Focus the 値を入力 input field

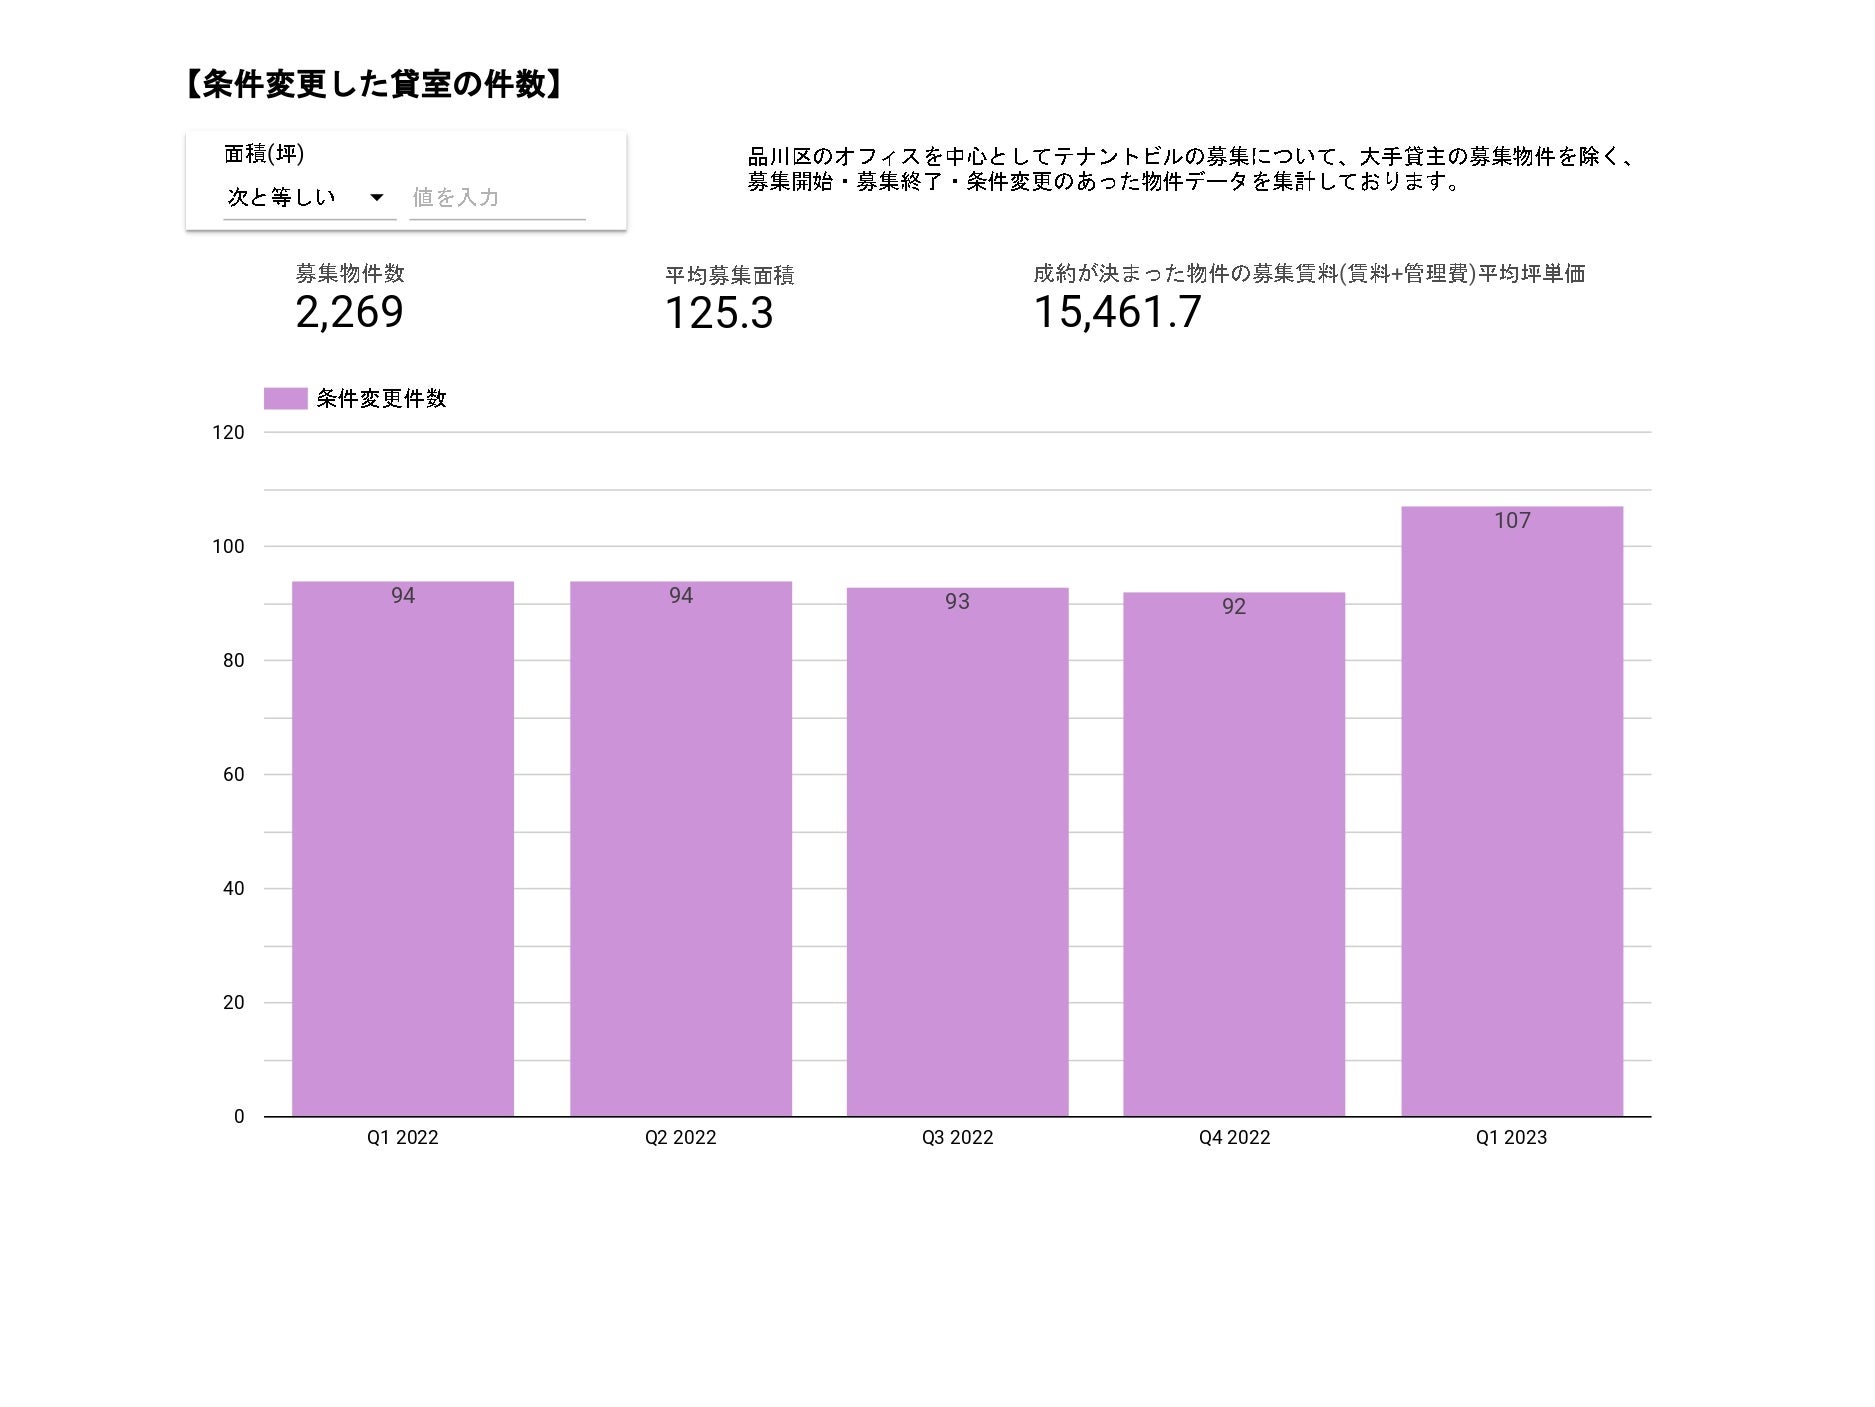coord(497,198)
